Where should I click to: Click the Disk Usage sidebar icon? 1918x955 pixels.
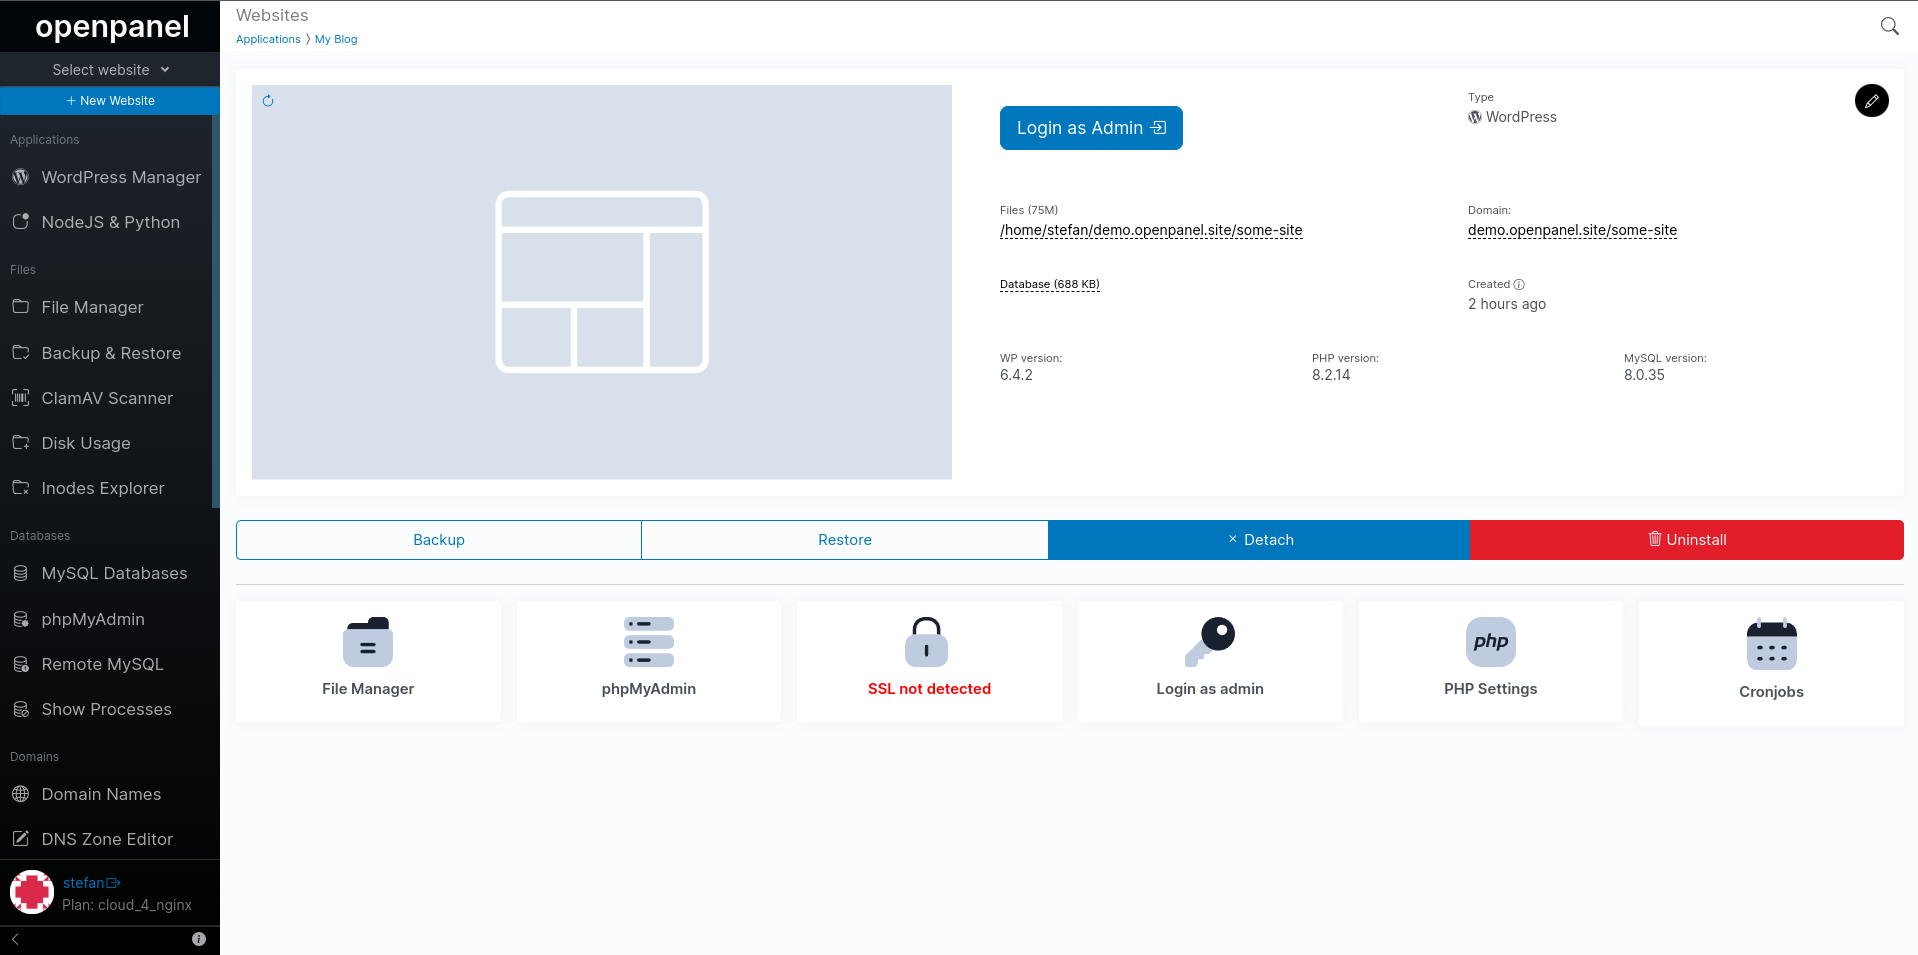tap(20, 442)
